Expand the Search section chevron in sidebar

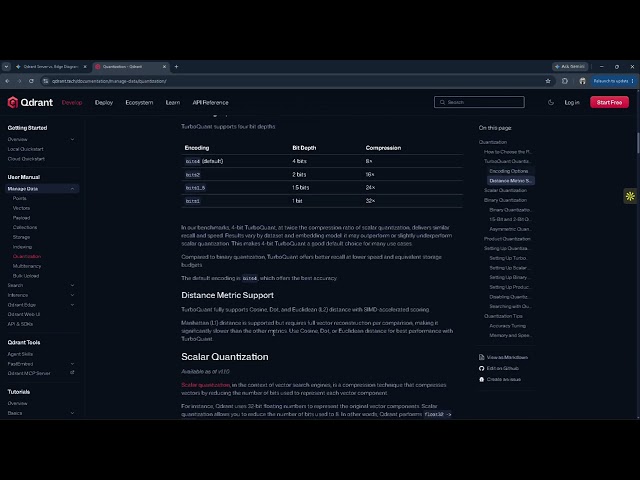(x=72, y=285)
